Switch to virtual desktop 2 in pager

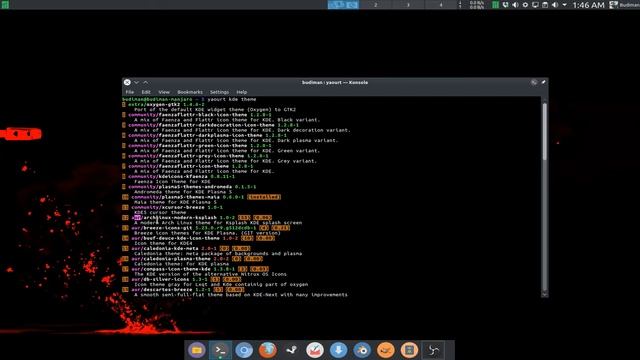(x=376, y=5)
